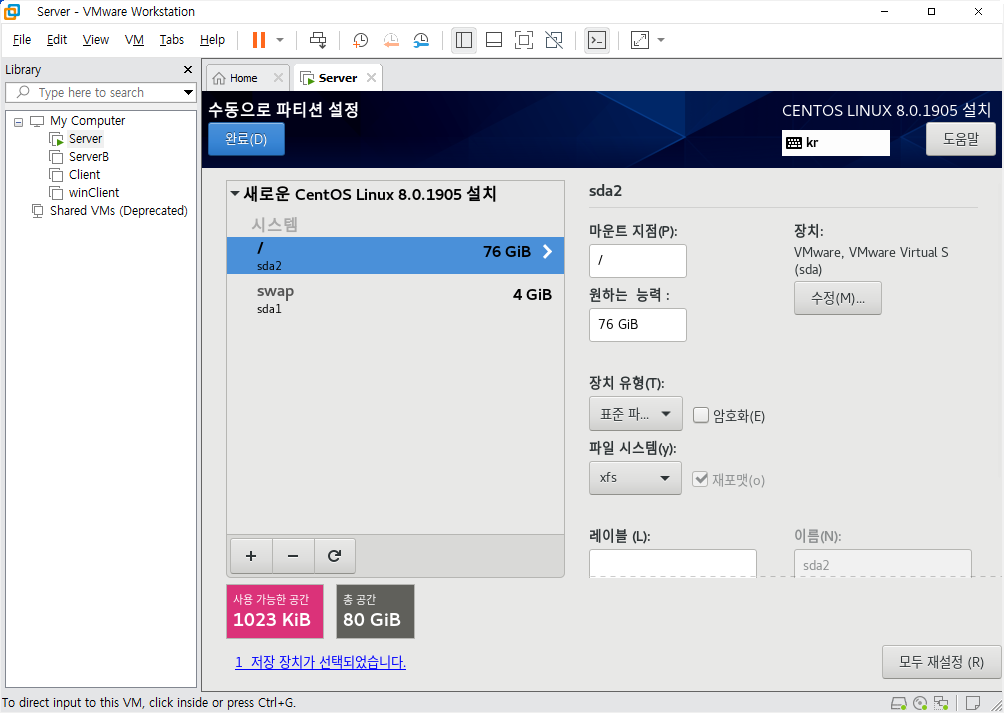Select Shared VMs (Deprecated) in the library

tap(118, 211)
